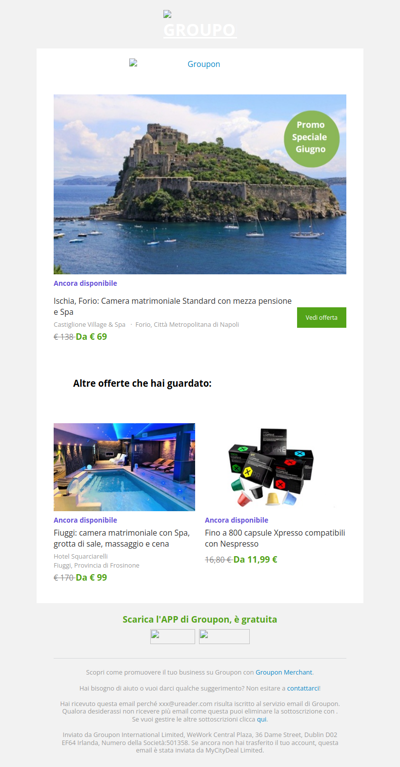Click Ancora disponibile label above Ischia offer
Image resolution: width=400 pixels, height=767 pixels.
(85, 283)
